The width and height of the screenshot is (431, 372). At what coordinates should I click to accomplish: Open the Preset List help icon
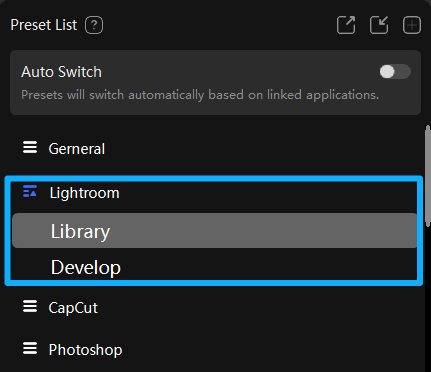[94, 25]
